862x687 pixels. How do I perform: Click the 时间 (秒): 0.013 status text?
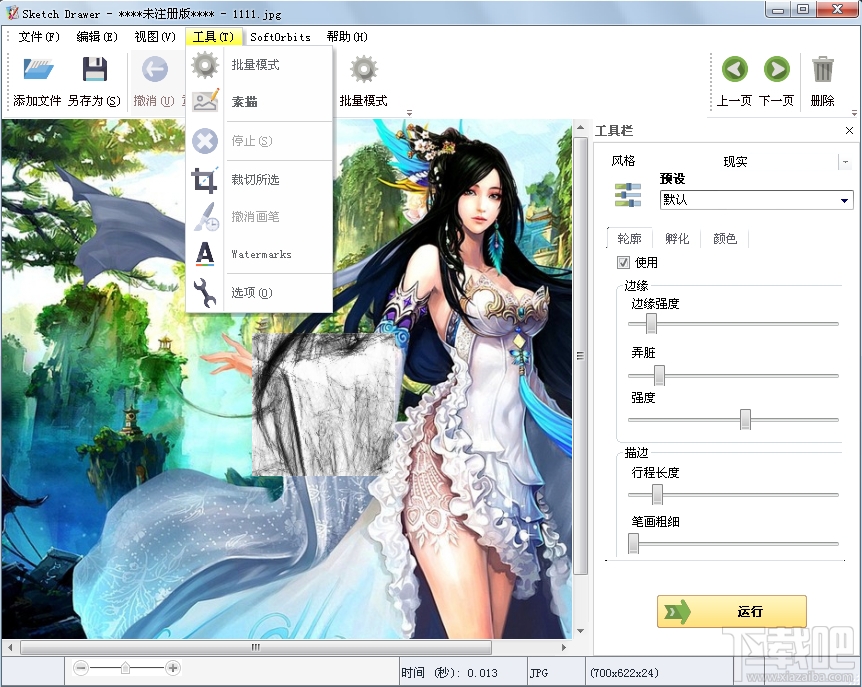click(x=449, y=673)
